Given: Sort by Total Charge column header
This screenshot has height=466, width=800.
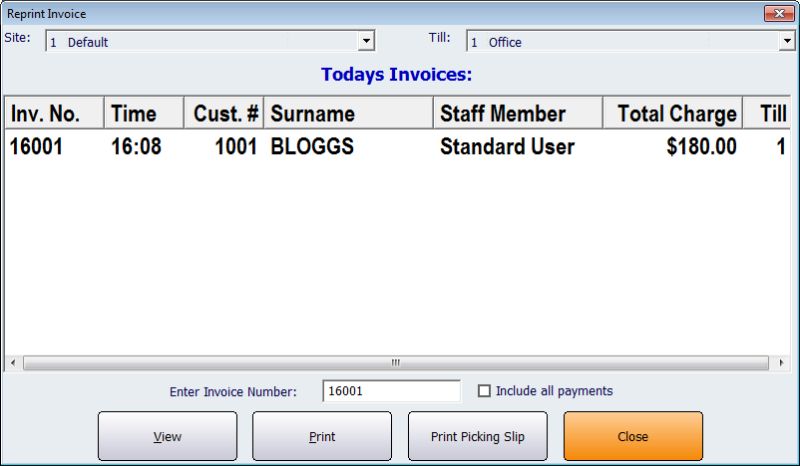Looking at the screenshot, I should [x=672, y=113].
